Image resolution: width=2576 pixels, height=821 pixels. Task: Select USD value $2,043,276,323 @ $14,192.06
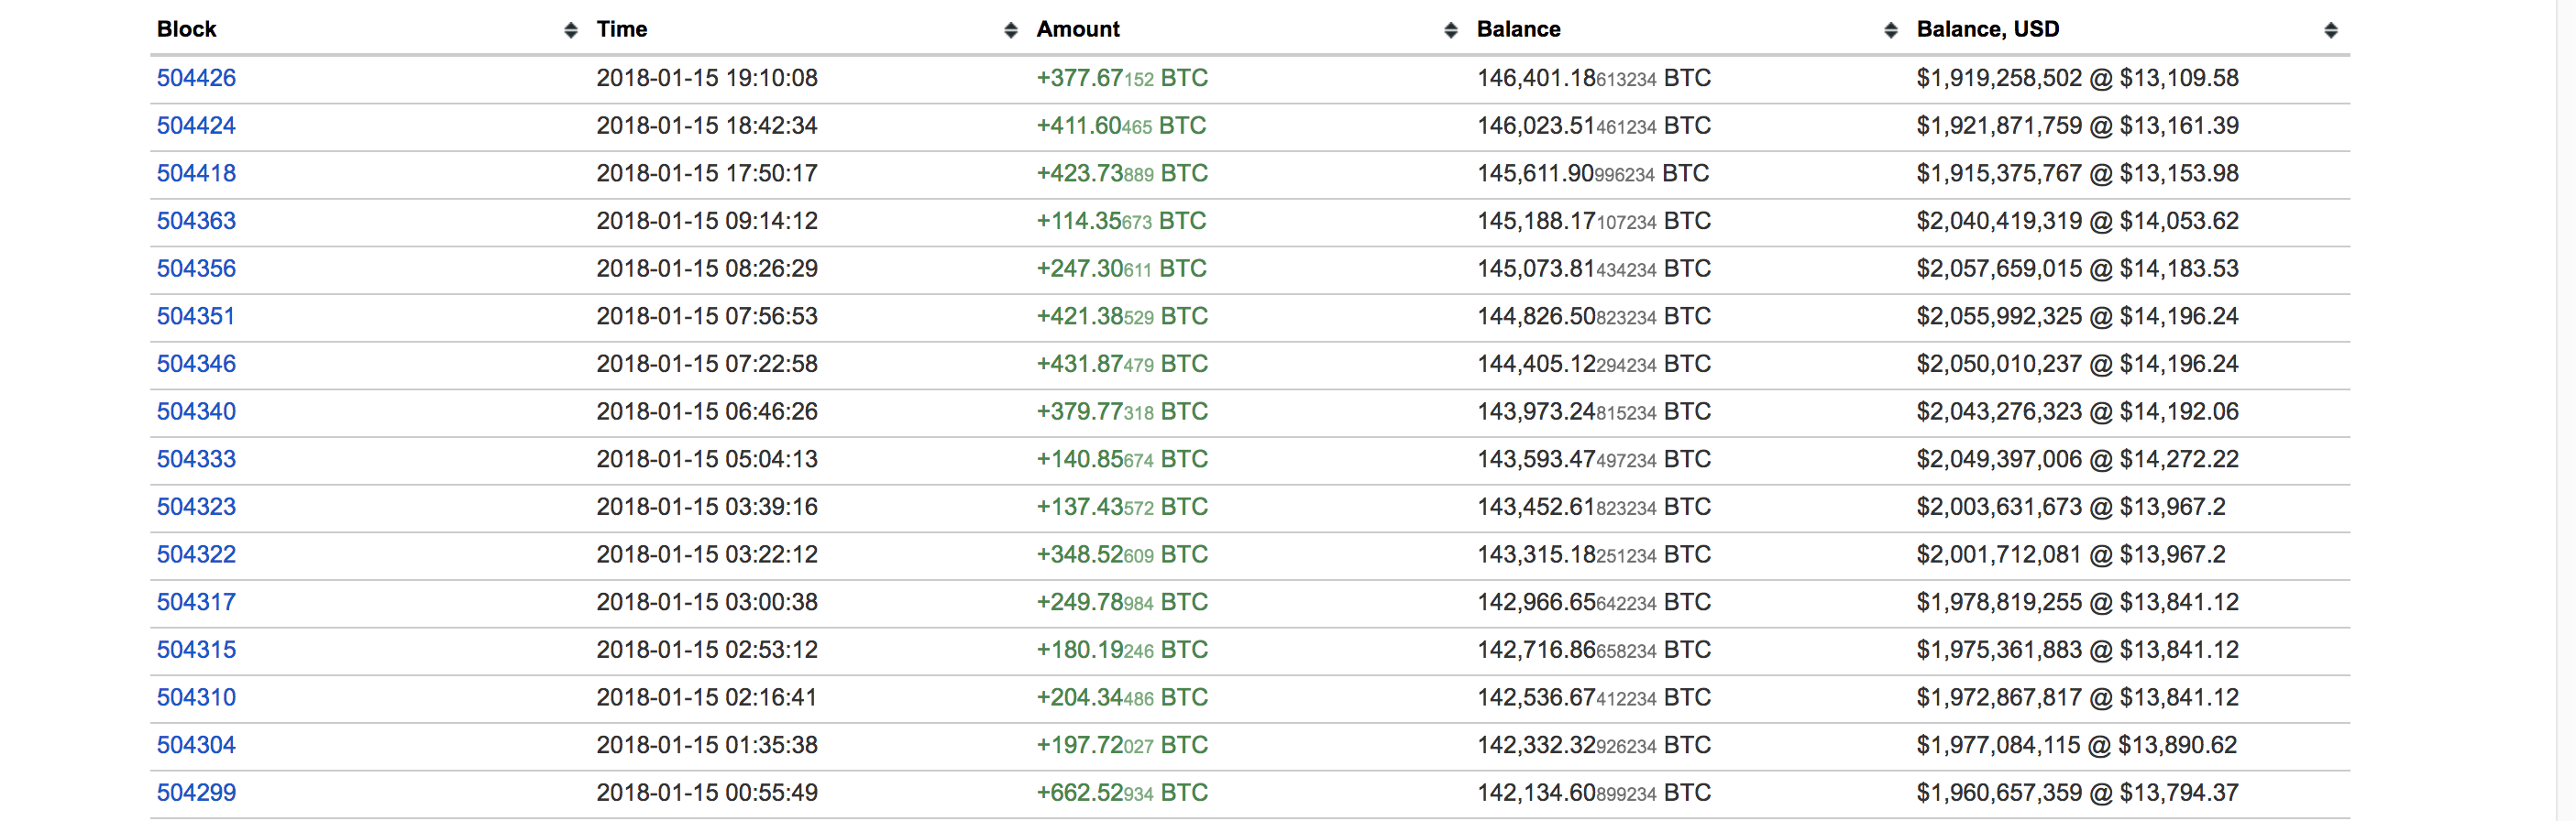[x=2077, y=412]
